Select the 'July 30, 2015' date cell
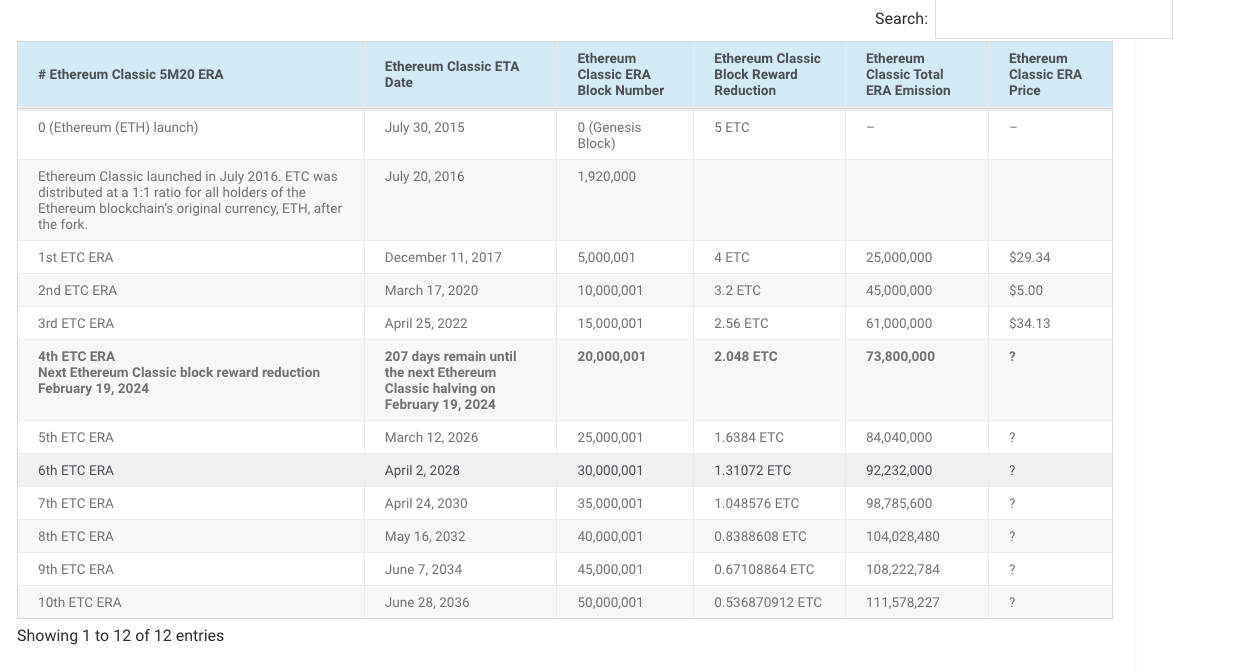 (x=460, y=135)
